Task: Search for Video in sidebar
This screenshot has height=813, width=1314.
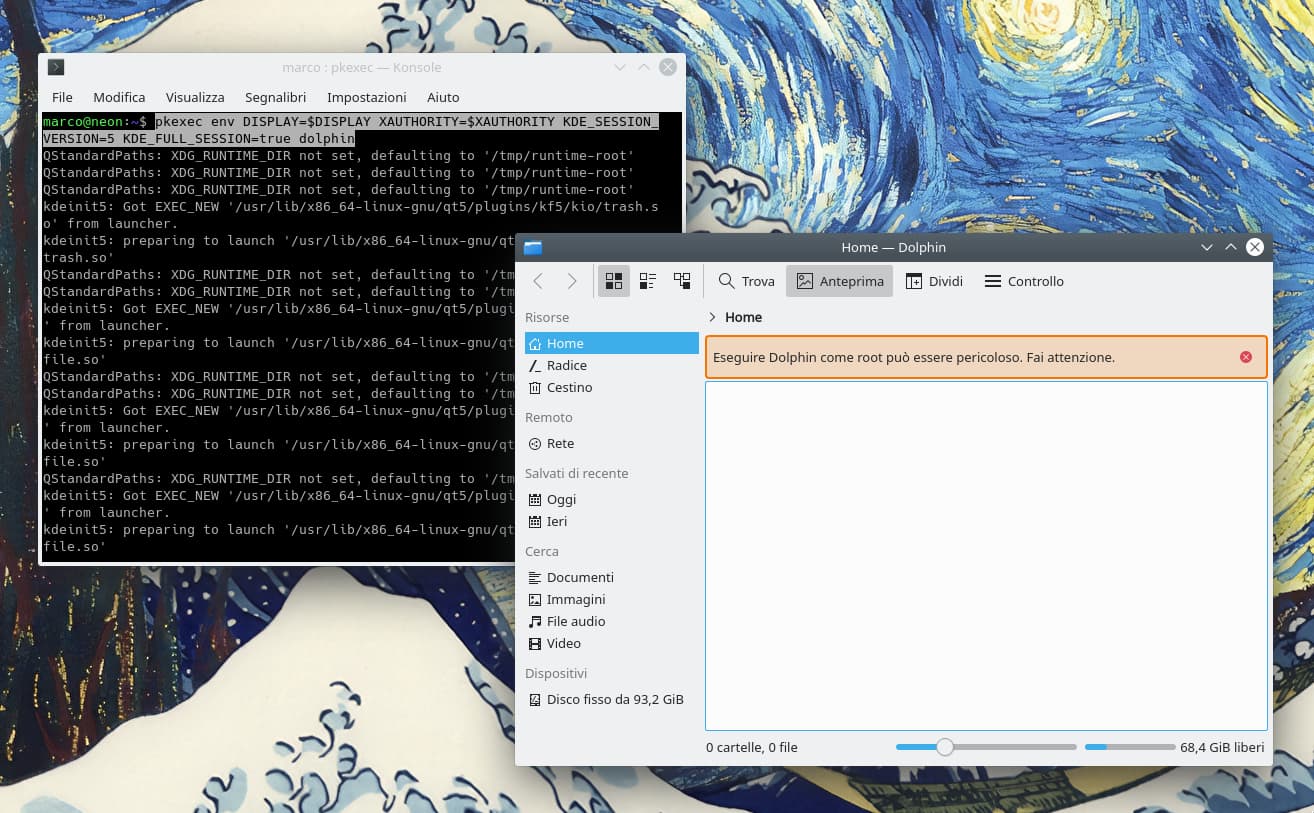Action: coord(612,643)
